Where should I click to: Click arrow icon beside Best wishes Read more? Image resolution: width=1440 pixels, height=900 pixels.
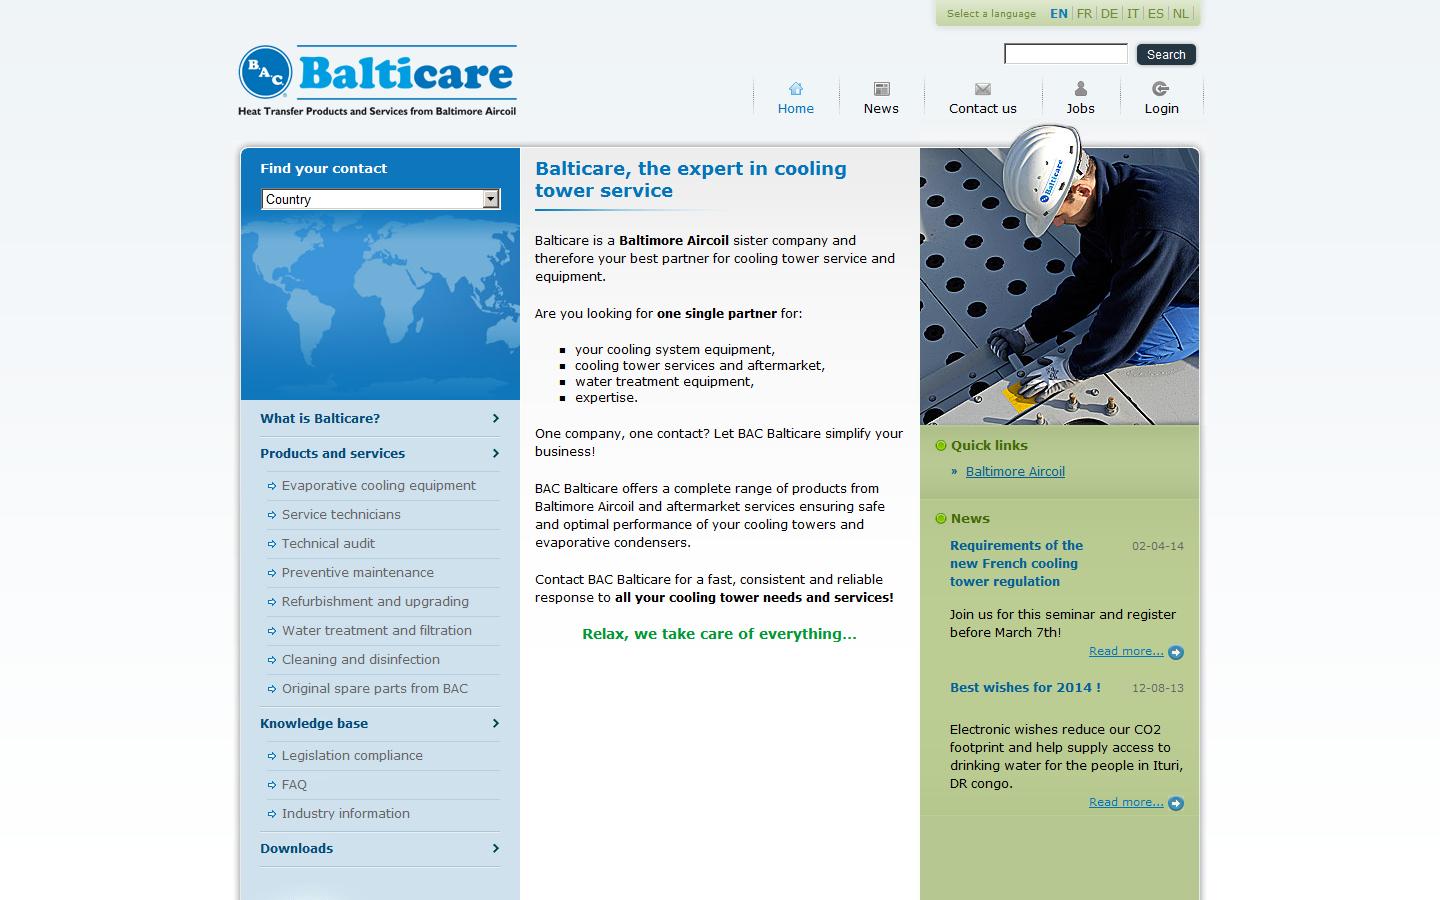click(x=1176, y=804)
